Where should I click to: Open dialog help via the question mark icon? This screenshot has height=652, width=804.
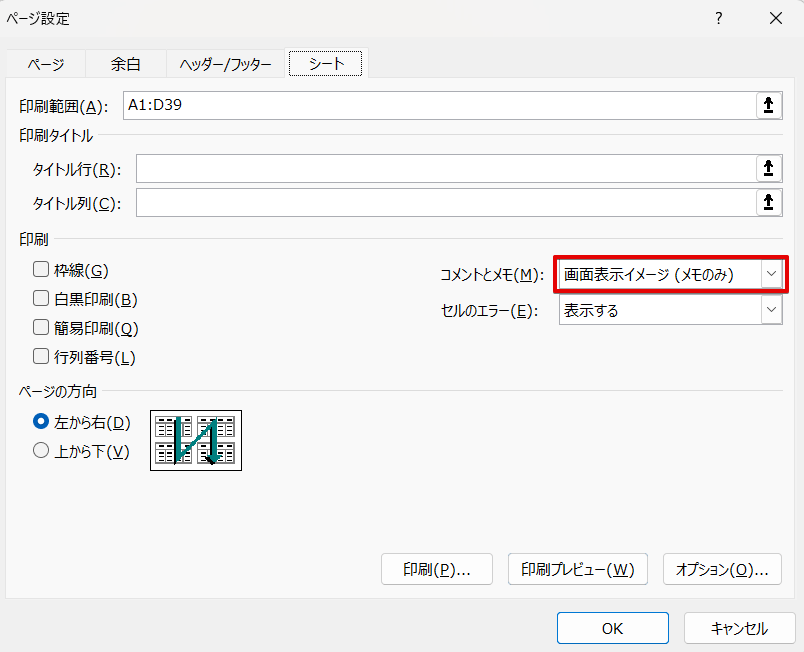(718, 18)
